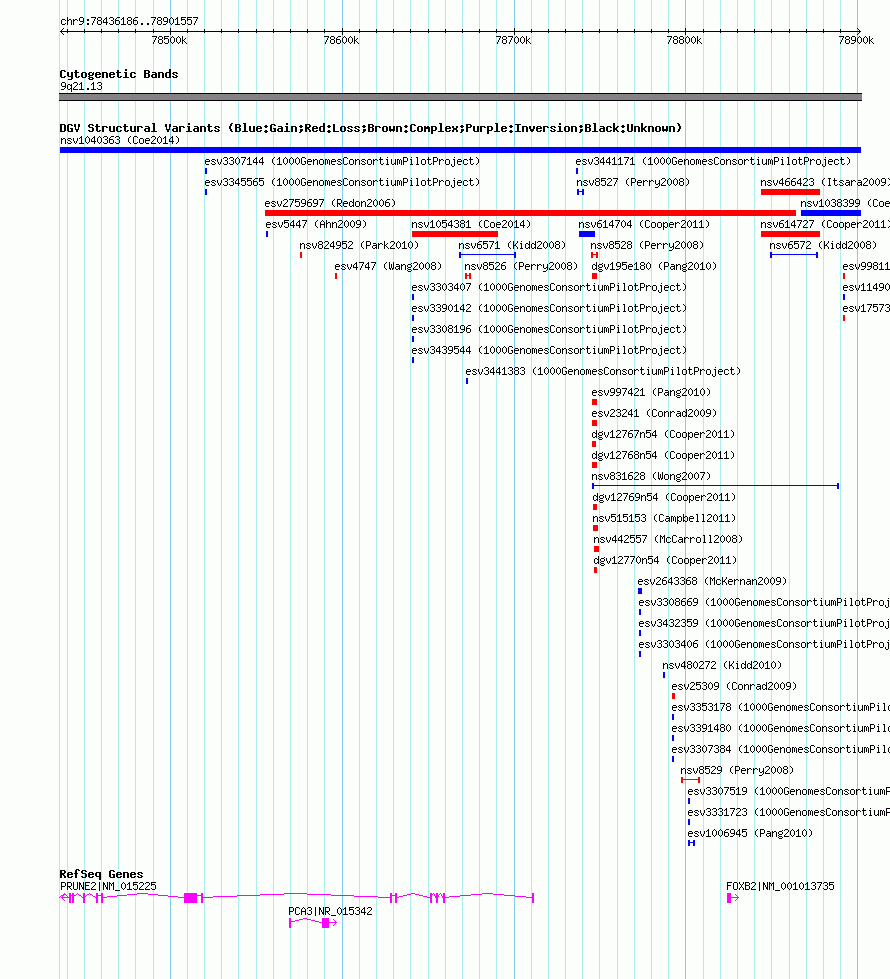Click the RefSeq Genes track title

[101, 874]
